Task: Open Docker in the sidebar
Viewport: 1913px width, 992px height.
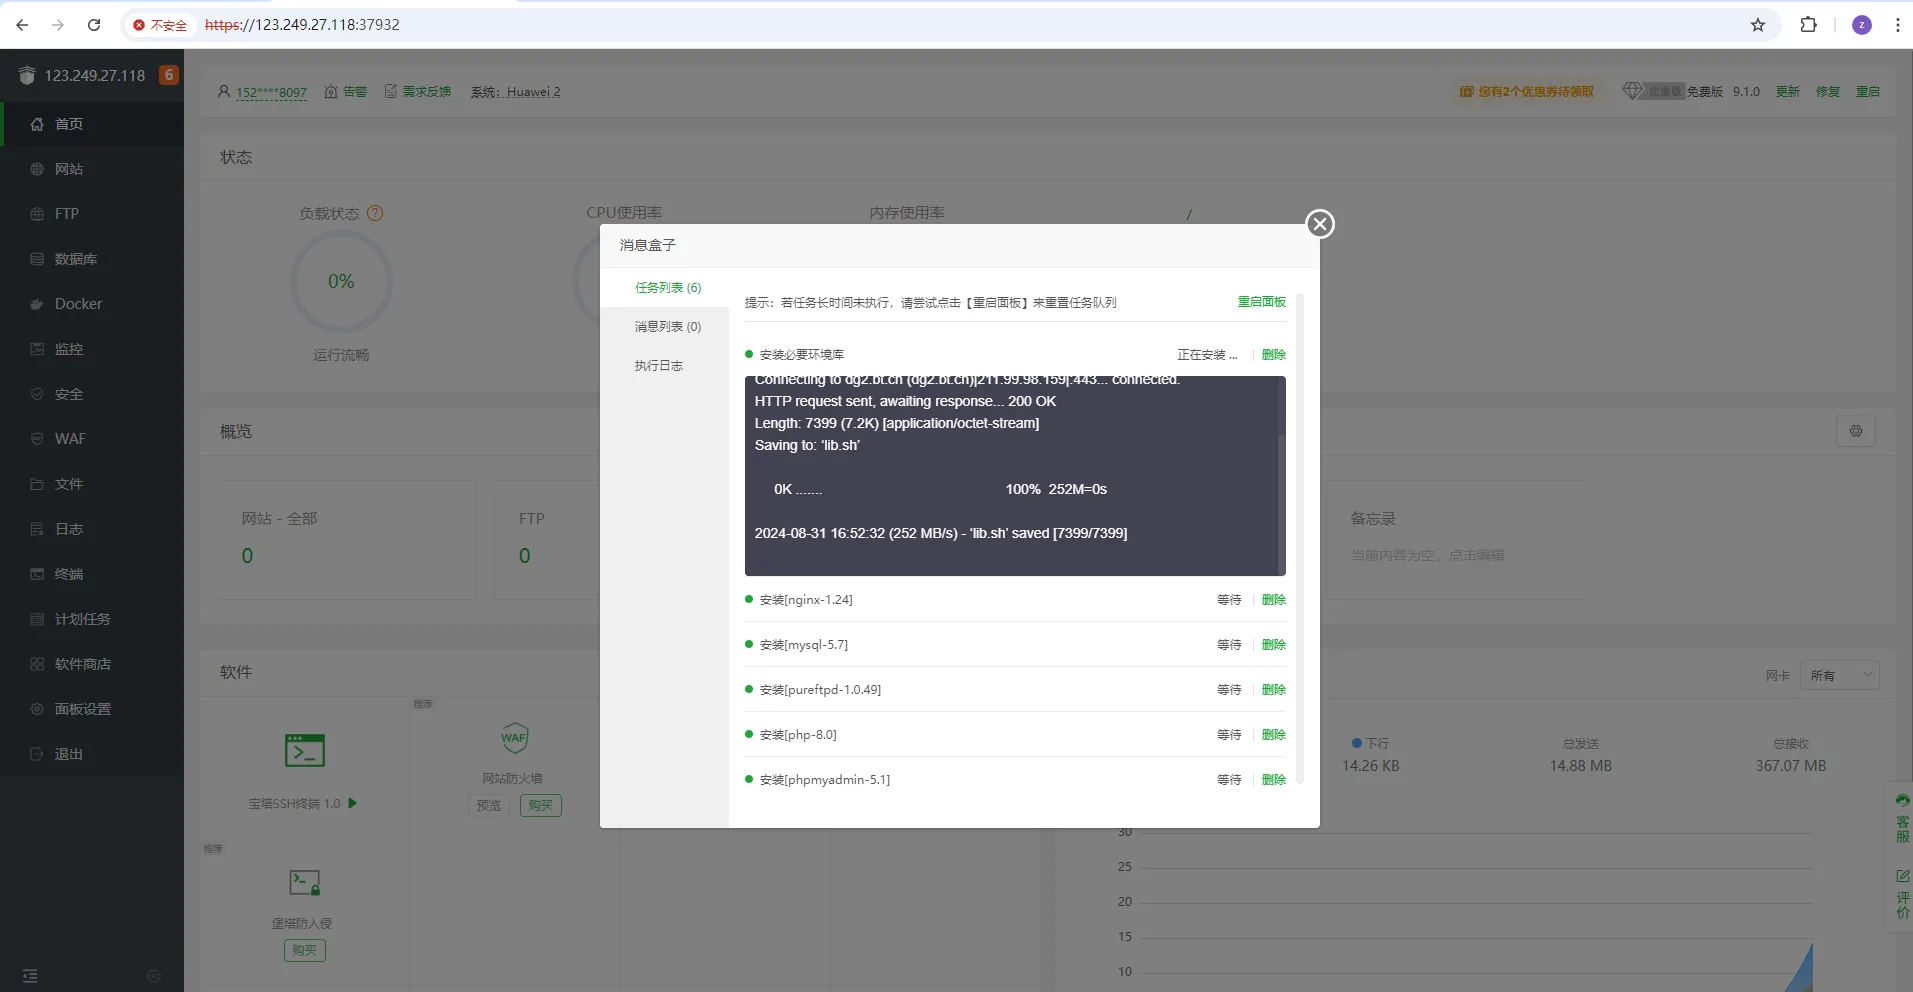Action: click(x=92, y=304)
